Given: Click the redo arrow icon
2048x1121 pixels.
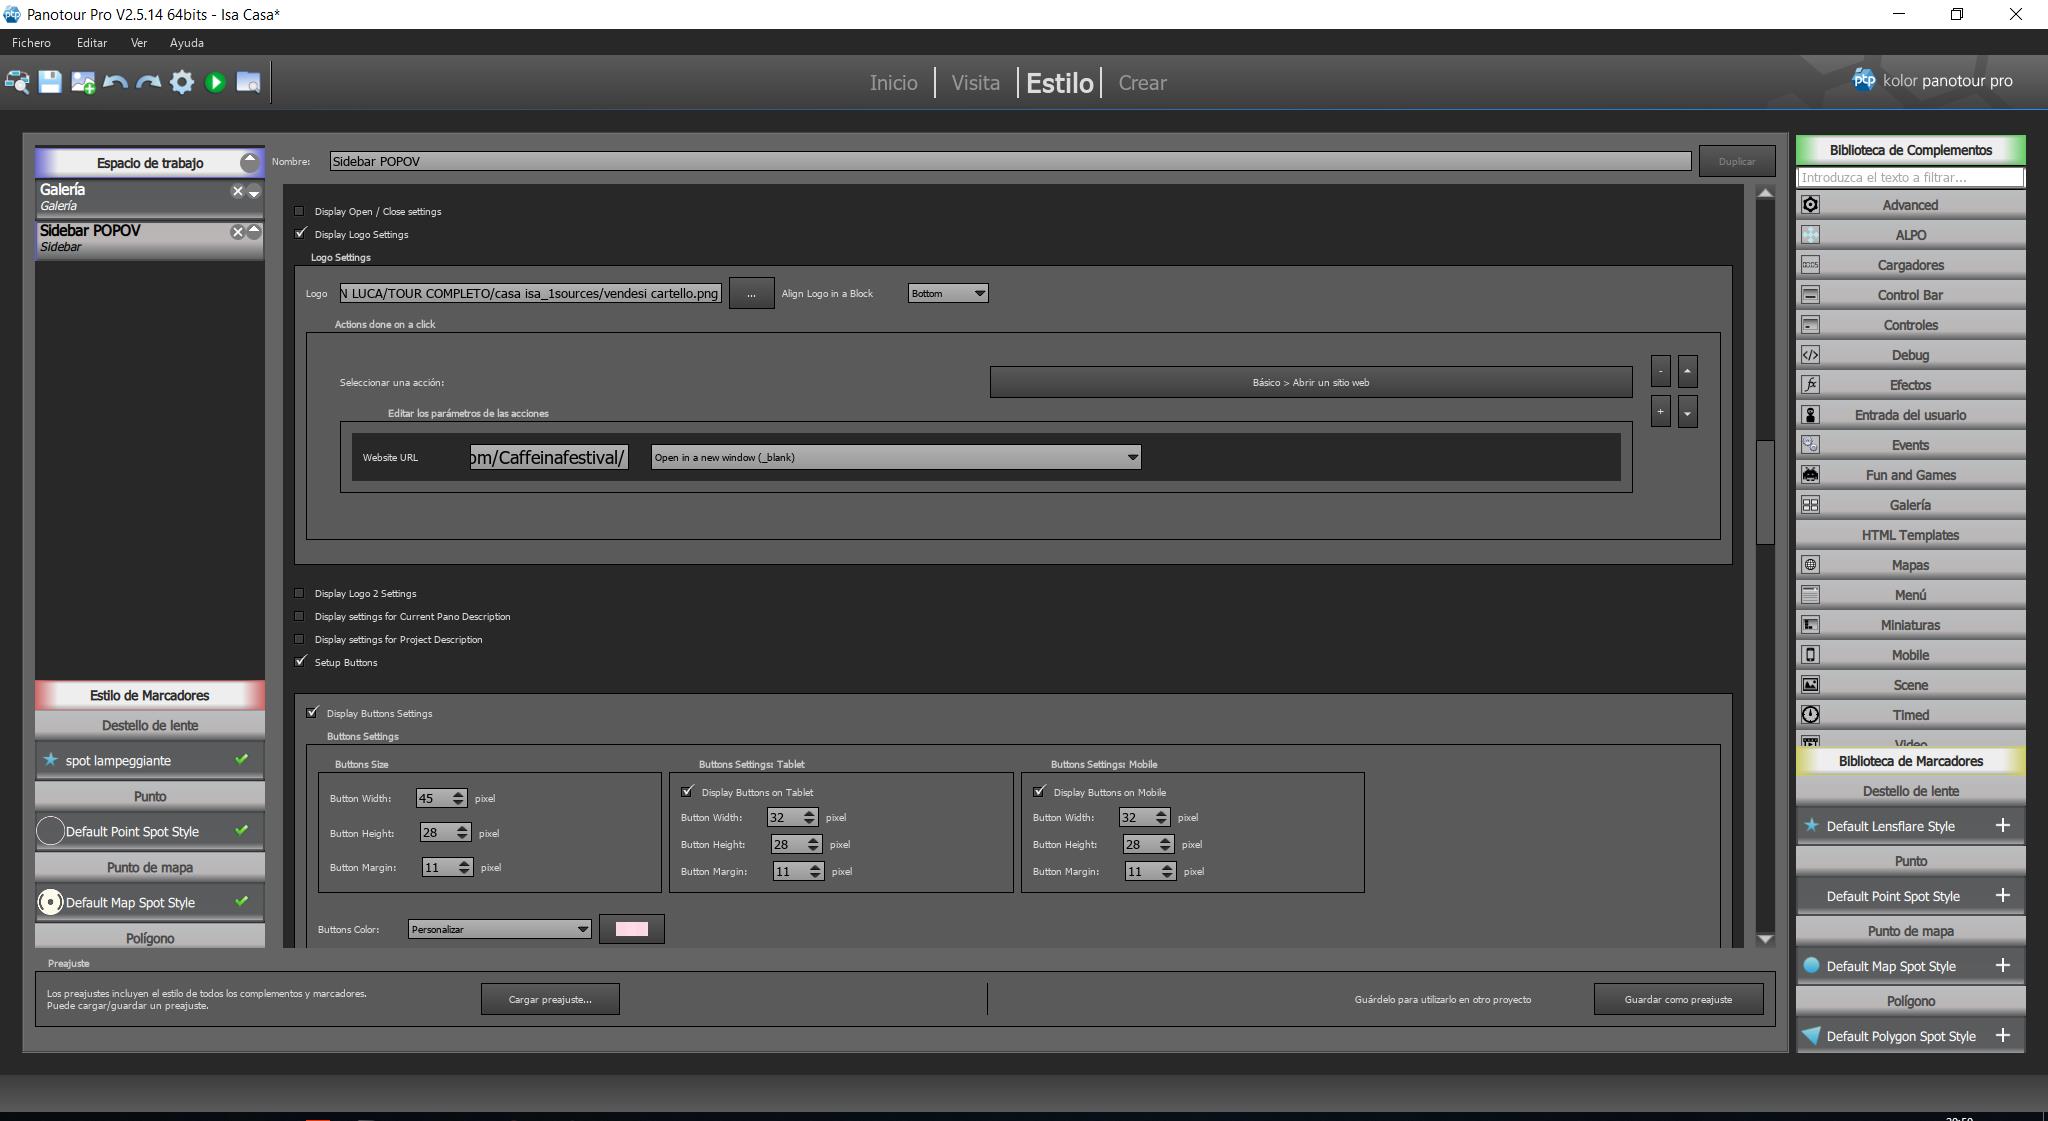Looking at the screenshot, I should [x=149, y=82].
